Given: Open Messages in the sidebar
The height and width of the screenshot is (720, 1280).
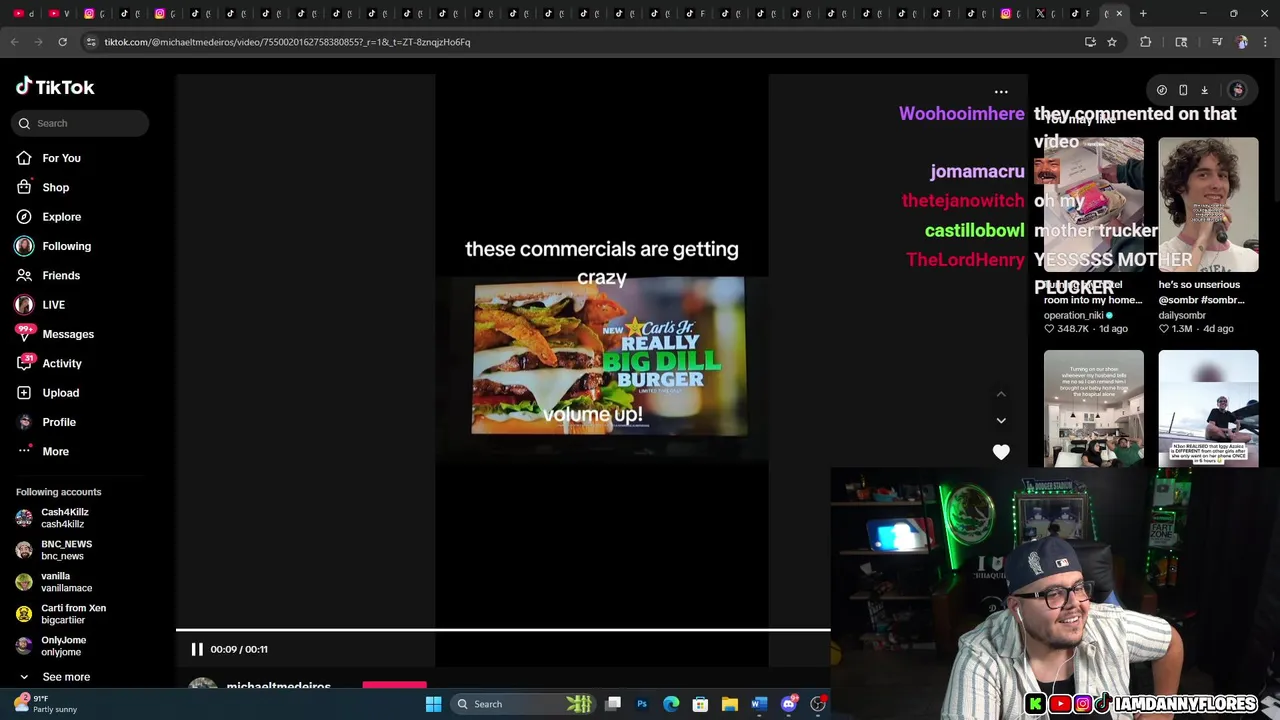Looking at the screenshot, I should (68, 334).
